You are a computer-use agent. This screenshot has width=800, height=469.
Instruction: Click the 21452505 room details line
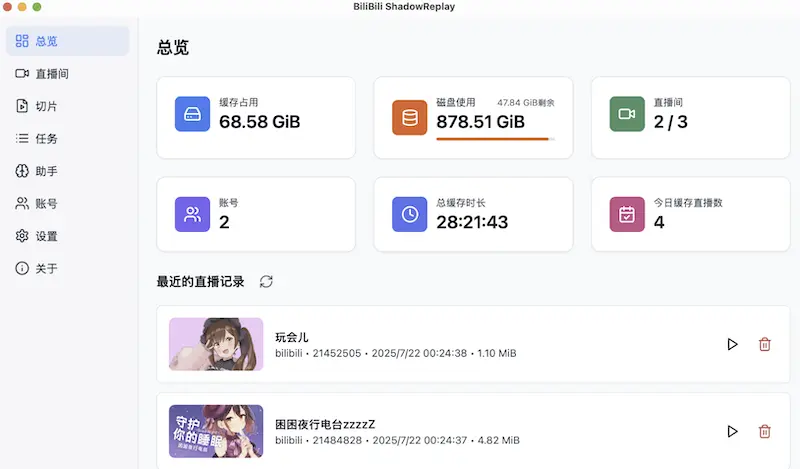[x=395, y=353]
